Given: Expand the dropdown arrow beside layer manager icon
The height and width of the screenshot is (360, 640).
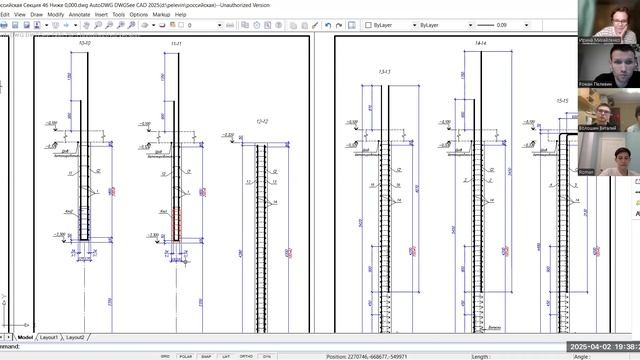Looking at the screenshot, I should pos(153,25).
